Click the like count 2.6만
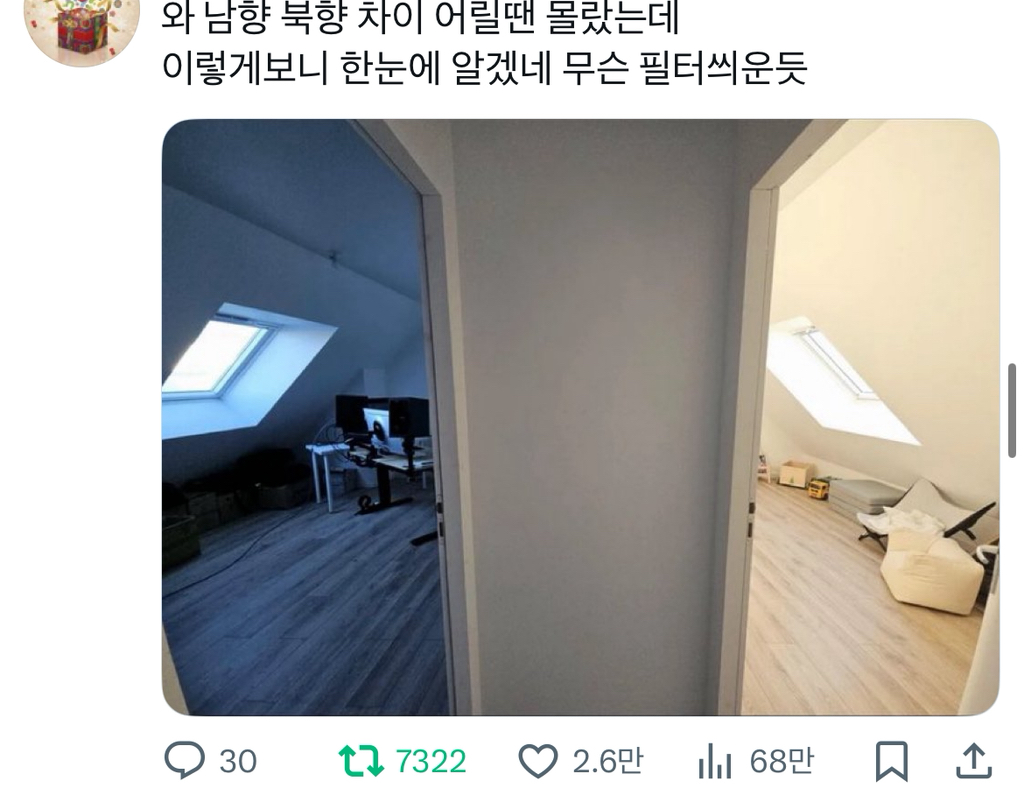 (607, 761)
